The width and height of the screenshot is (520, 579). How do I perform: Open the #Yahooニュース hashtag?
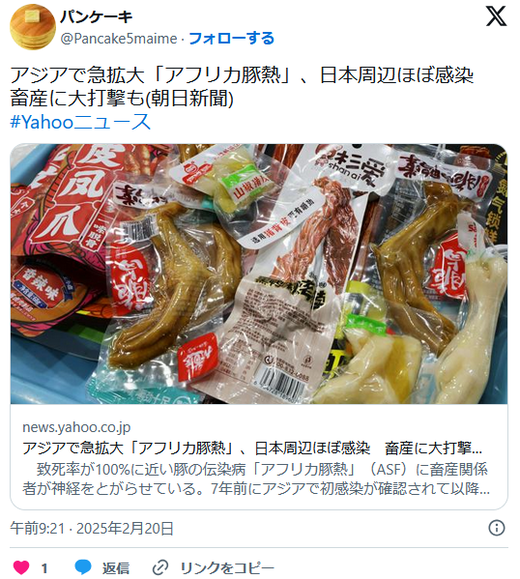[81, 122]
